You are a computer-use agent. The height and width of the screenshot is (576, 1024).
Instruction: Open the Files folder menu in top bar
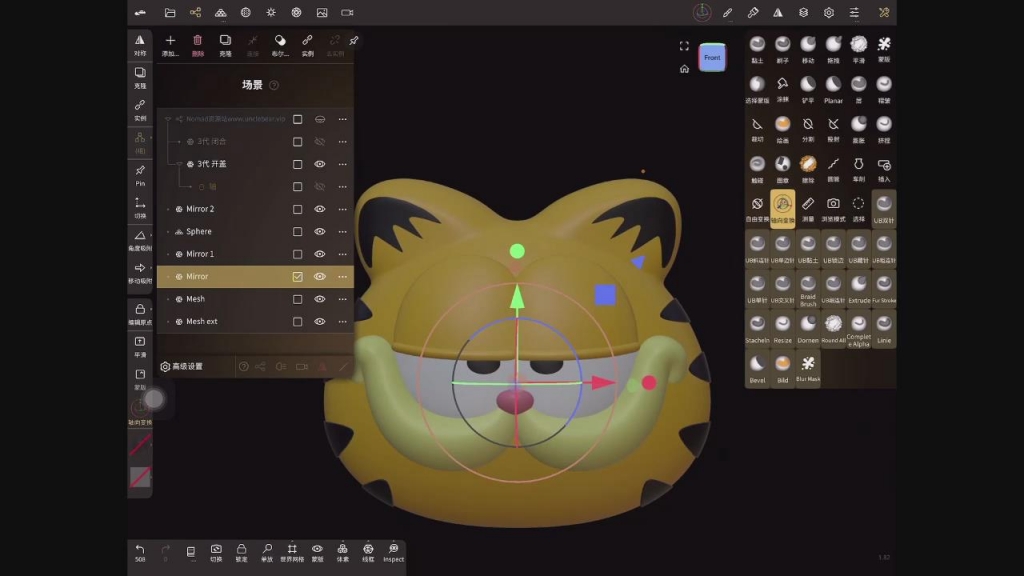(170, 12)
